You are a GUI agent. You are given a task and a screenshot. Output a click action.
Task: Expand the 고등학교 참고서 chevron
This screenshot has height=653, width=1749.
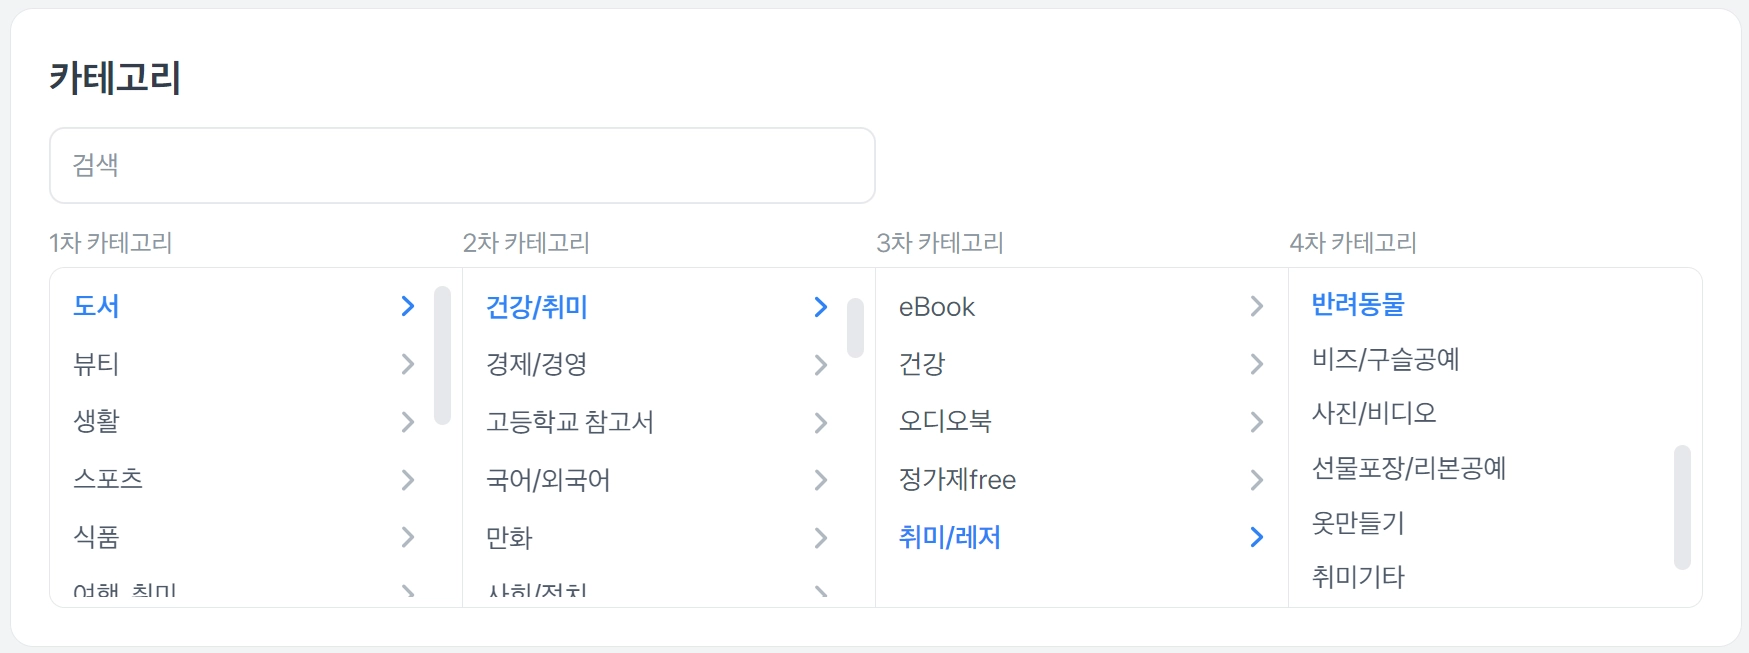tap(820, 423)
